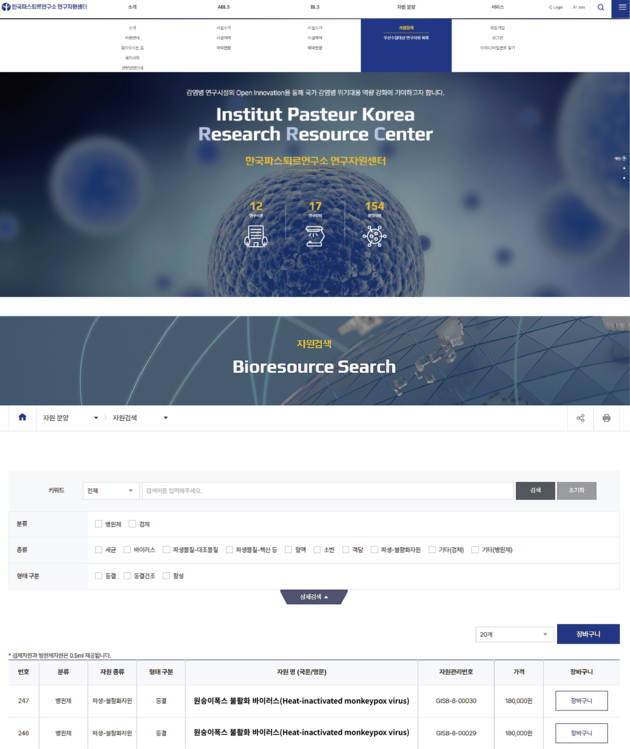
Task: Select the third slide indicator dot on banner
Action: click(624, 178)
